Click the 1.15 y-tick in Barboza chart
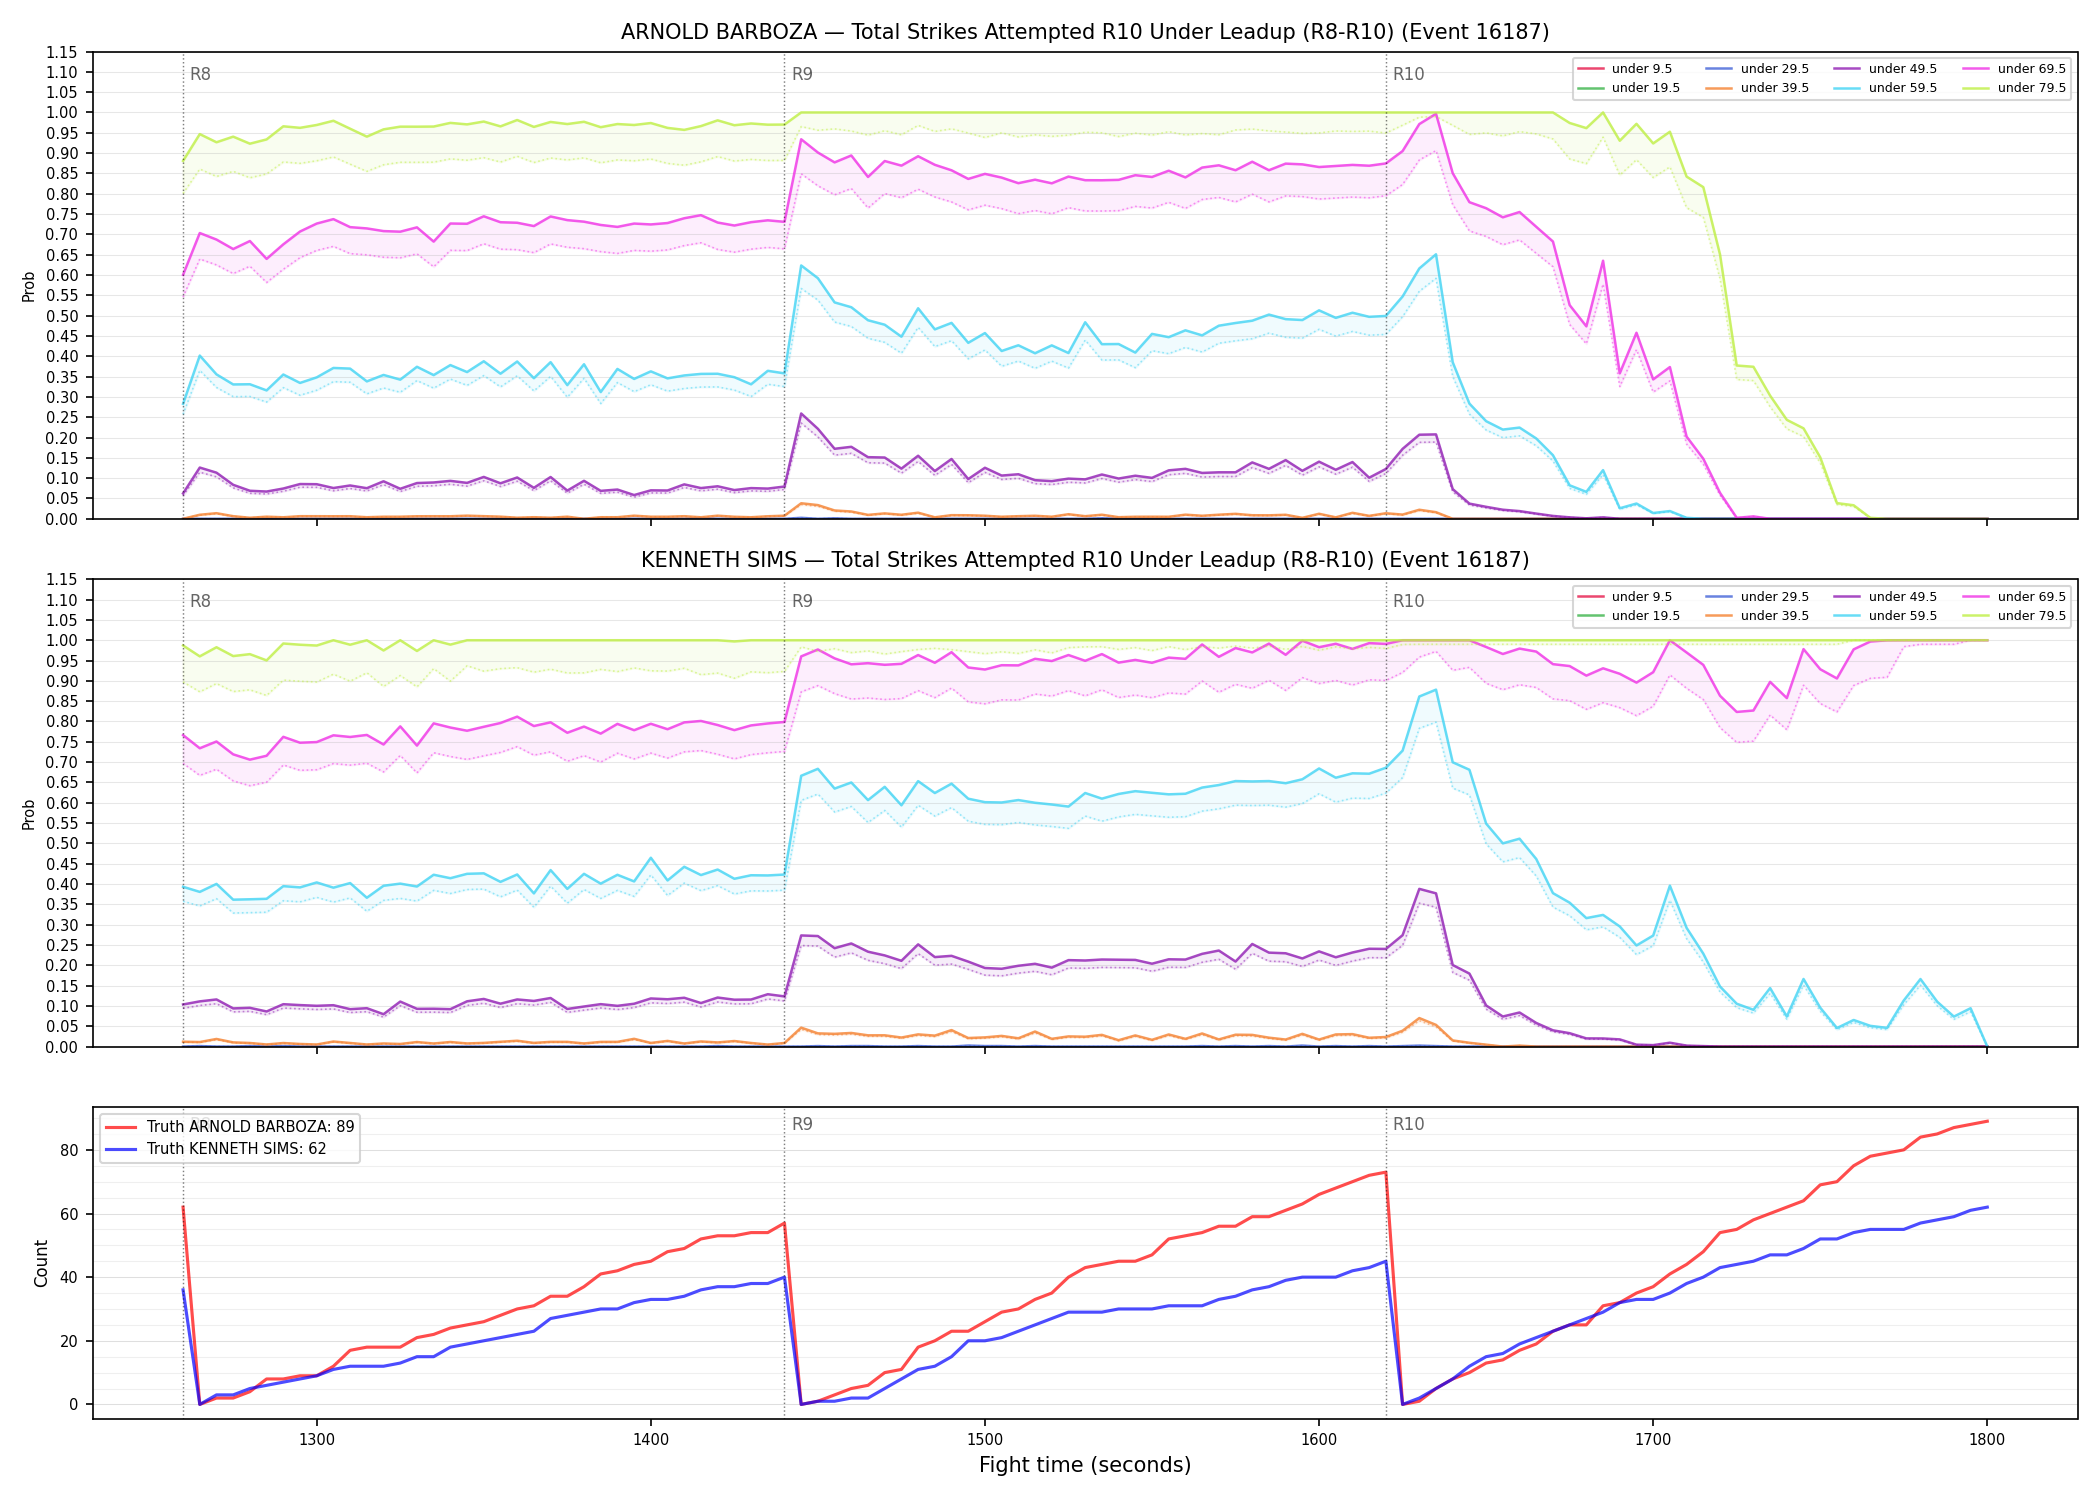 (x=62, y=52)
